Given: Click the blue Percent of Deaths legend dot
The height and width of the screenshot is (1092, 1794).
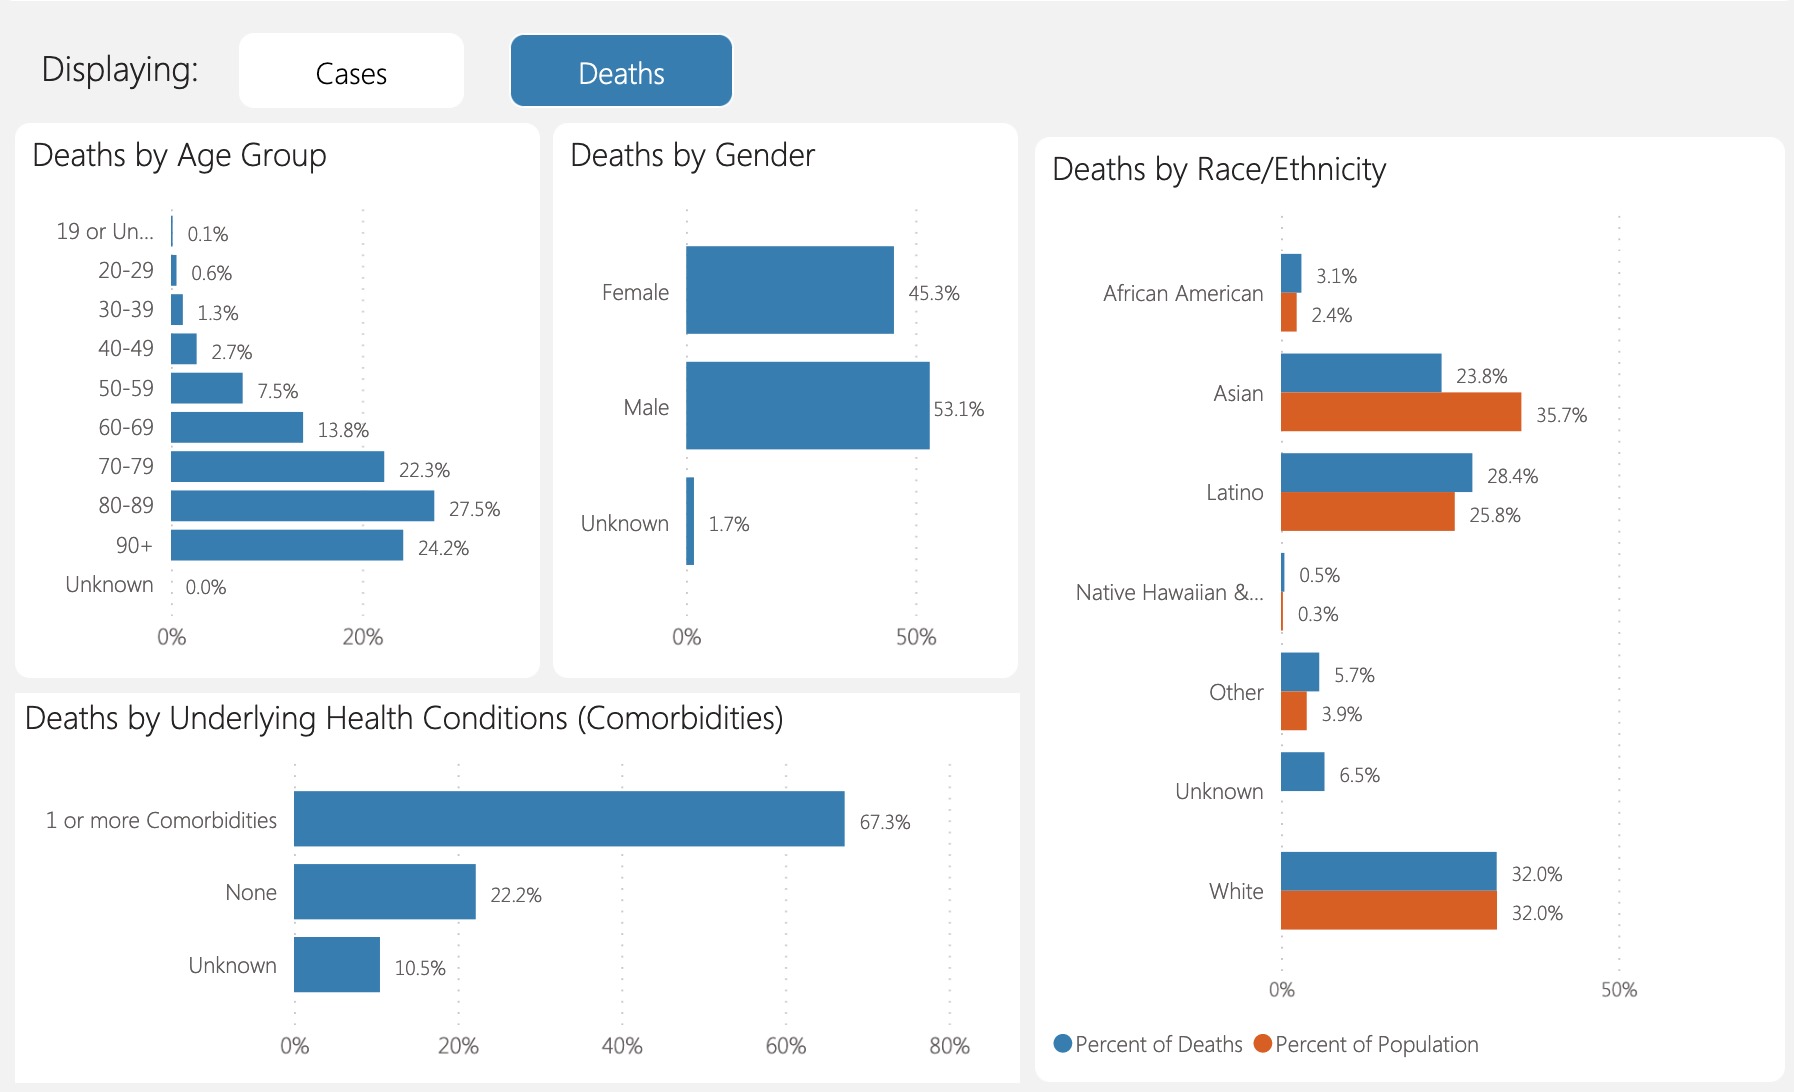Looking at the screenshot, I should [x=1063, y=1044].
